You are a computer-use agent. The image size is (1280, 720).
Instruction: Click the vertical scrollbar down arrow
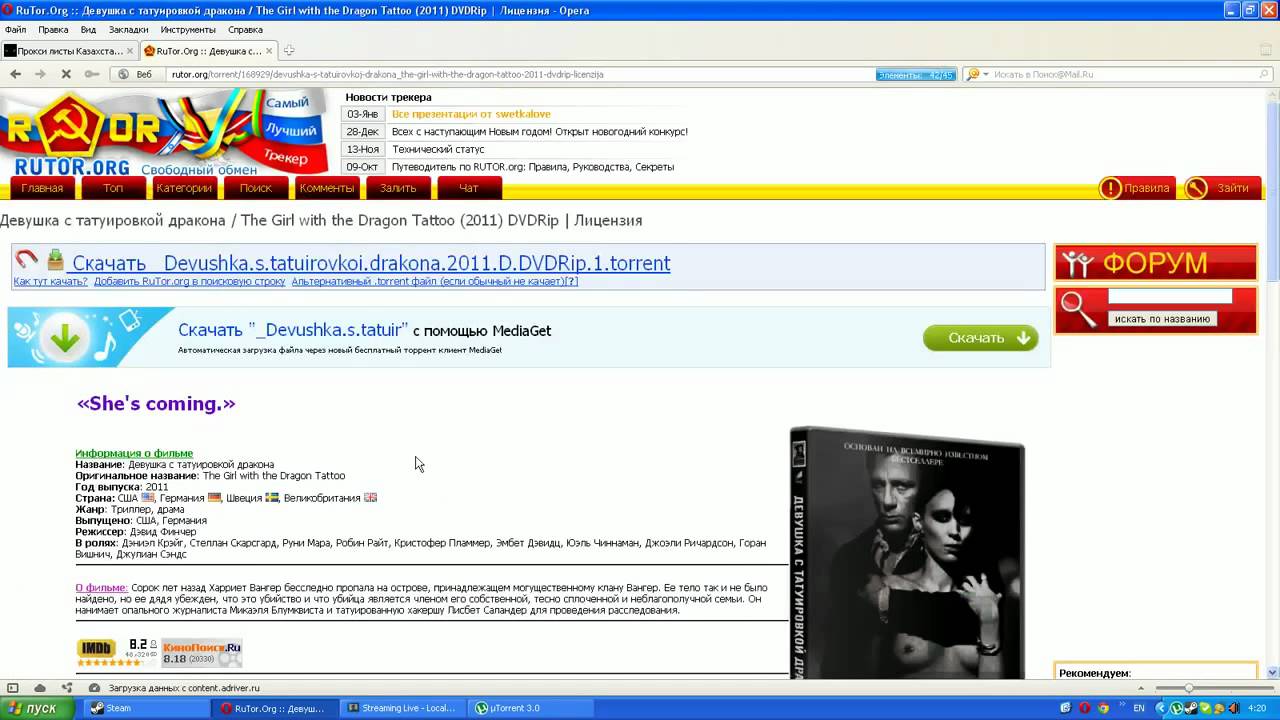pos(1273,673)
